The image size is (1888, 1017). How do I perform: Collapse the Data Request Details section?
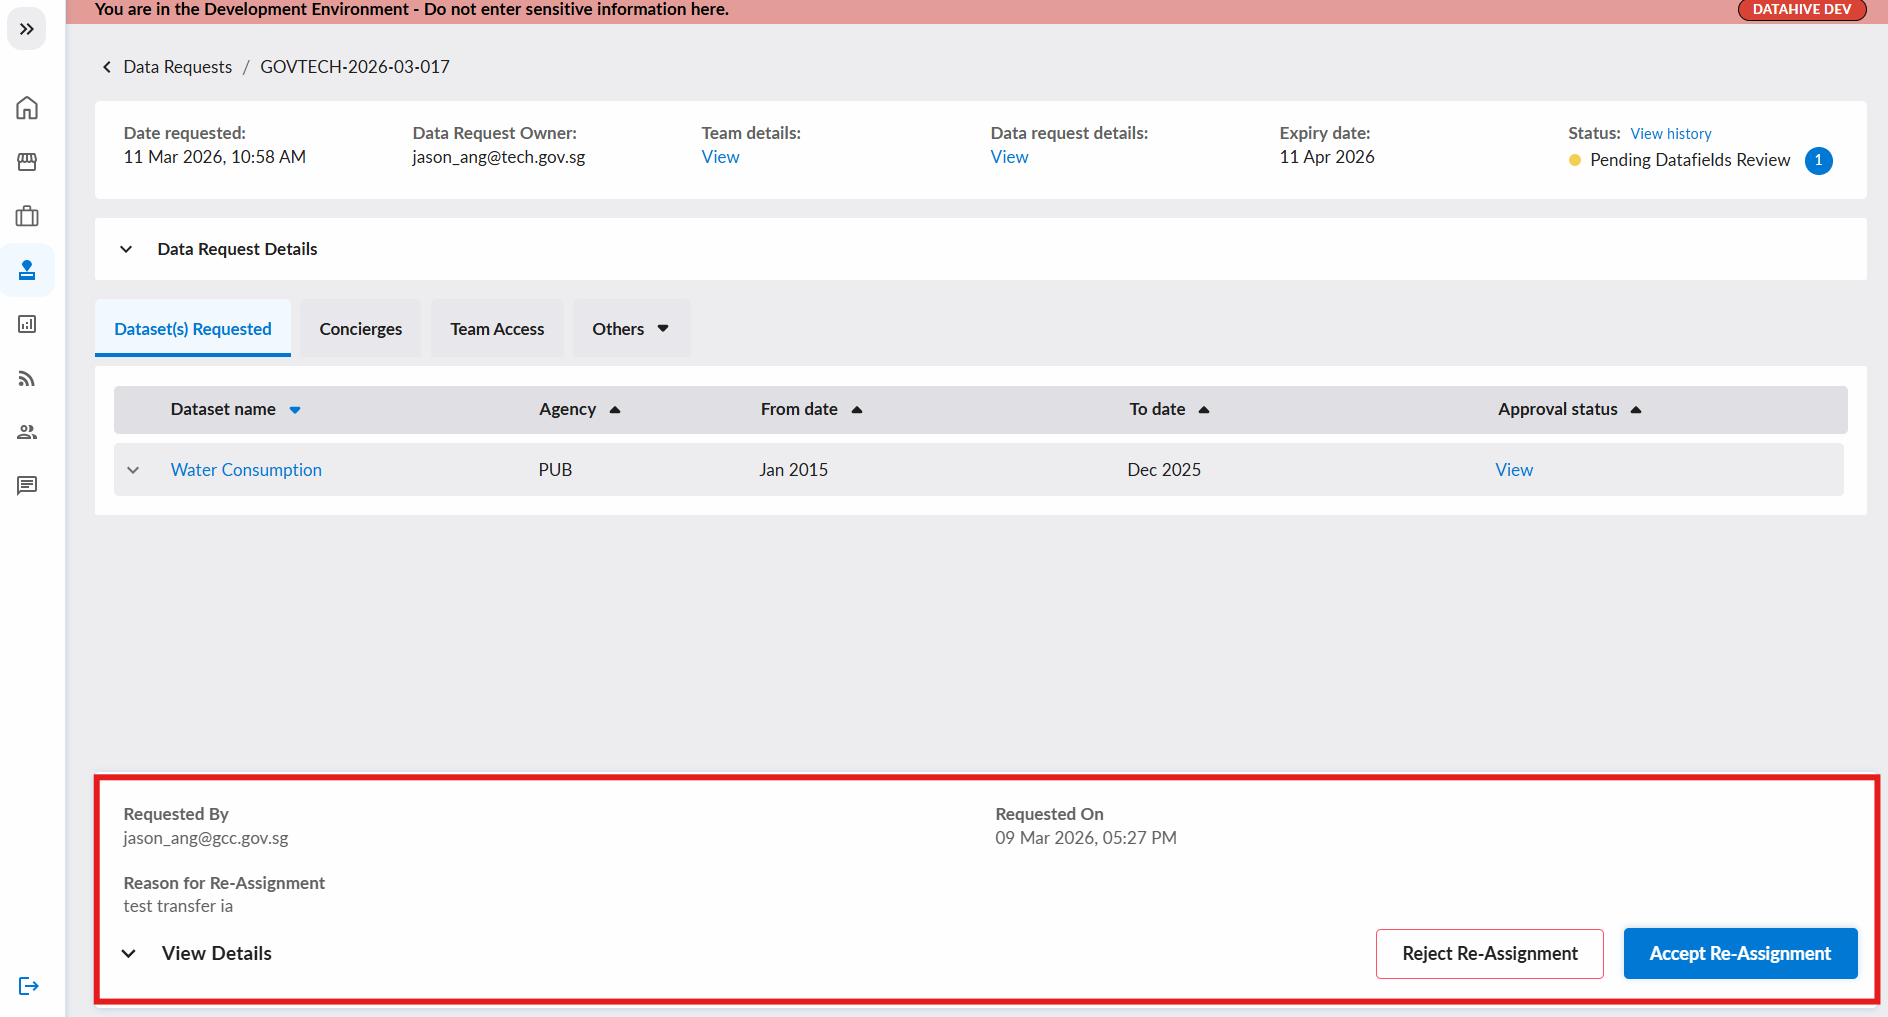[x=126, y=249]
